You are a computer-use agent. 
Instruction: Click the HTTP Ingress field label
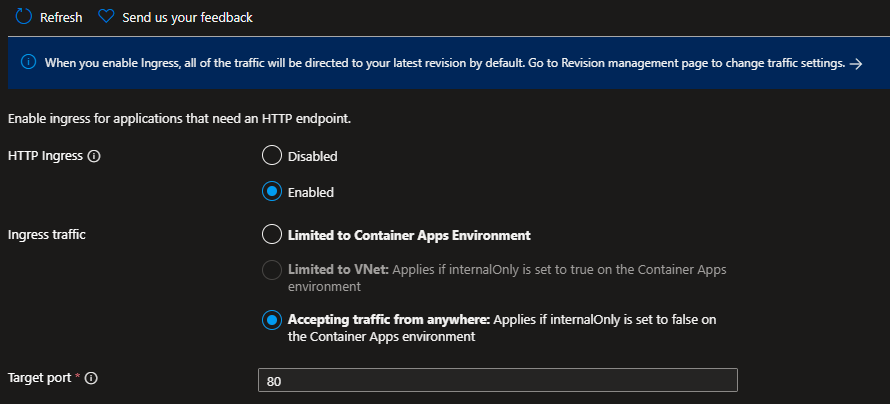point(46,156)
